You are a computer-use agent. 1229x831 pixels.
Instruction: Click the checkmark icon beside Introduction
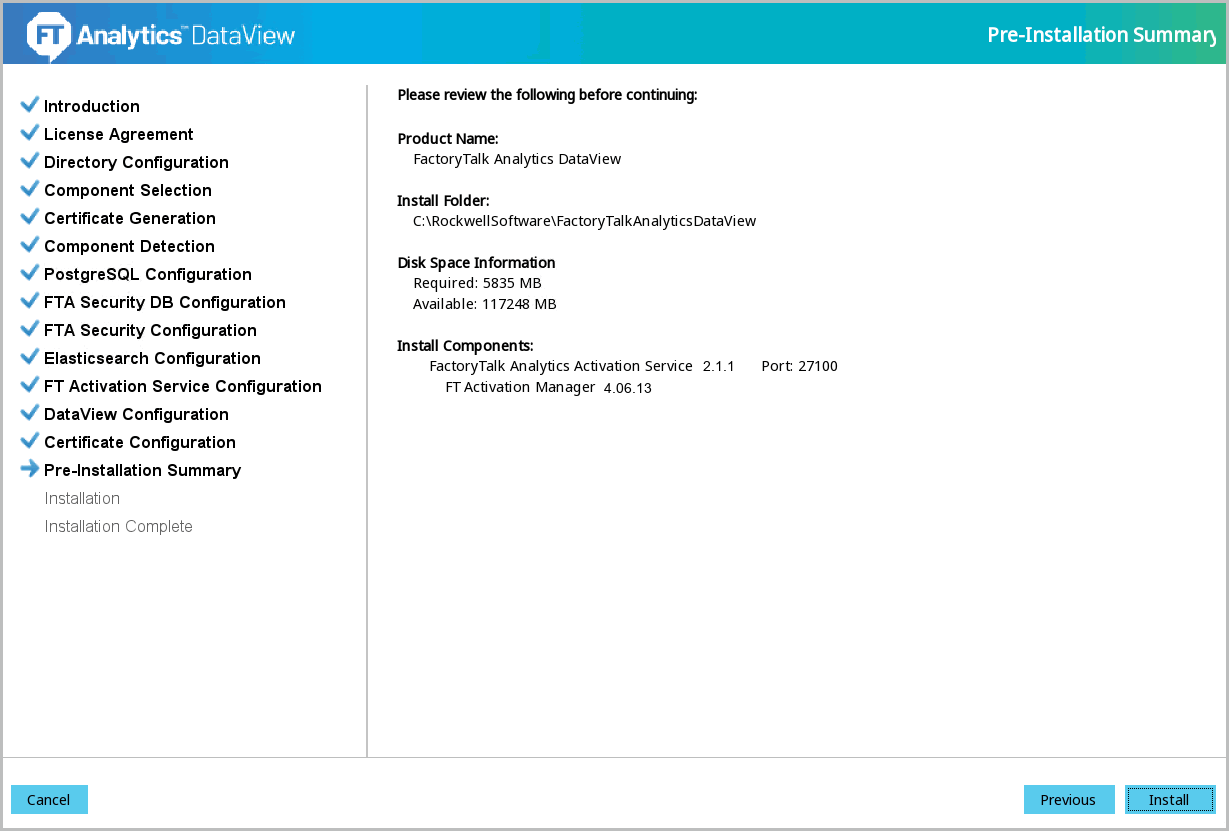(30, 105)
